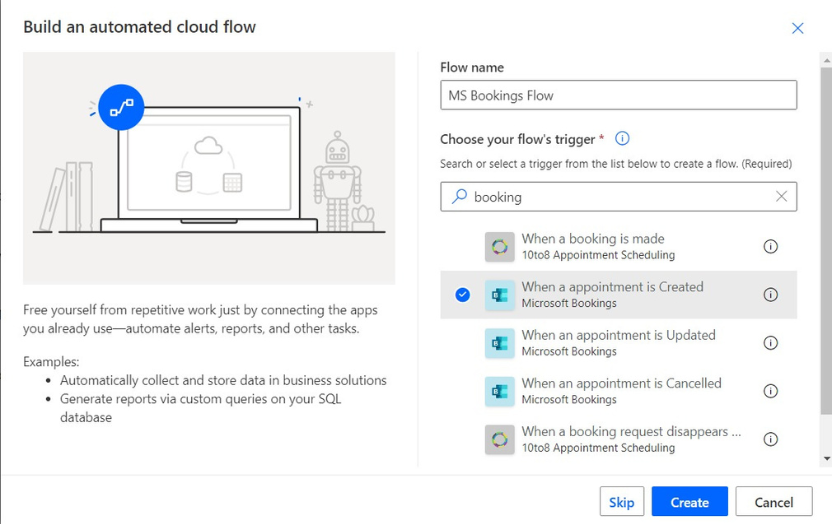Click info icon for When a appointment is Created
The image size is (832, 524).
click(x=770, y=294)
